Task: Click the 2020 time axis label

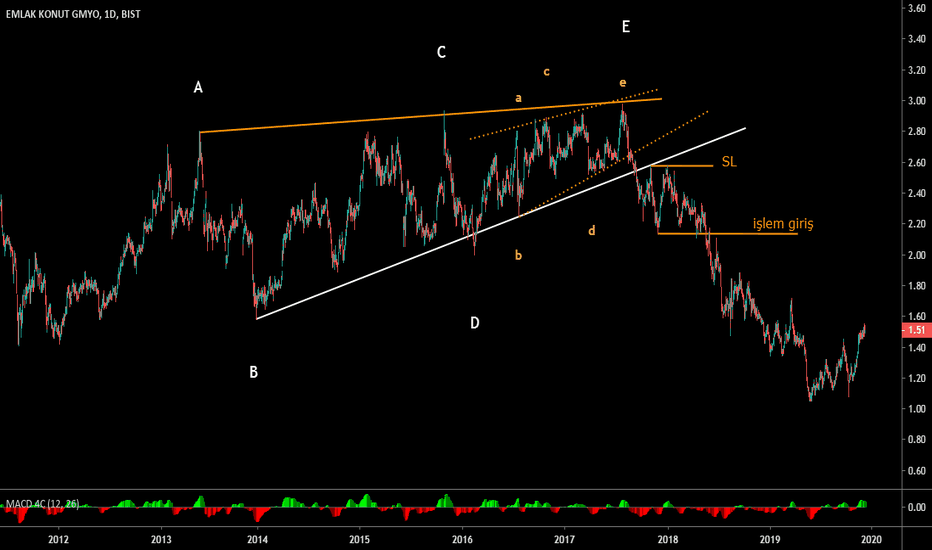Action: [x=871, y=539]
